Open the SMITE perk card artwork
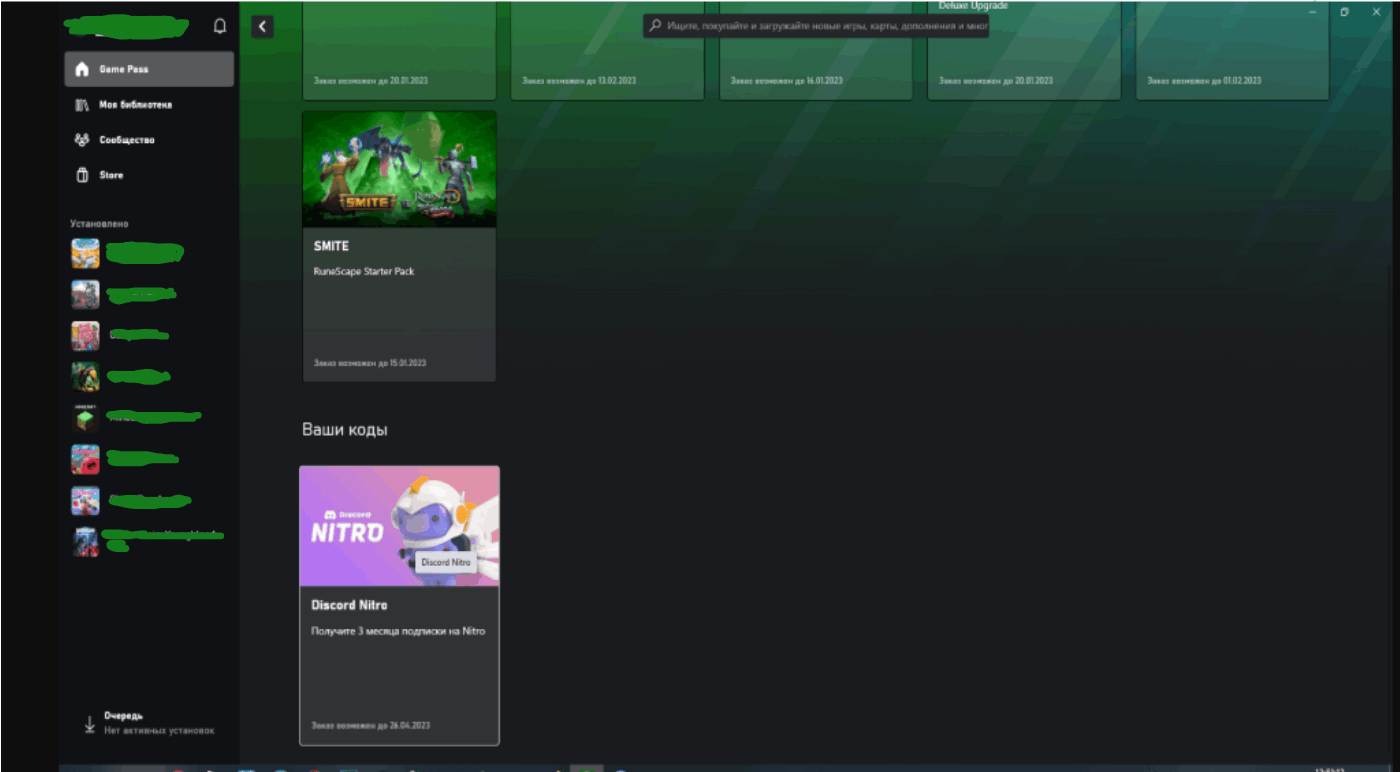The height and width of the screenshot is (772, 1400). point(399,169)
